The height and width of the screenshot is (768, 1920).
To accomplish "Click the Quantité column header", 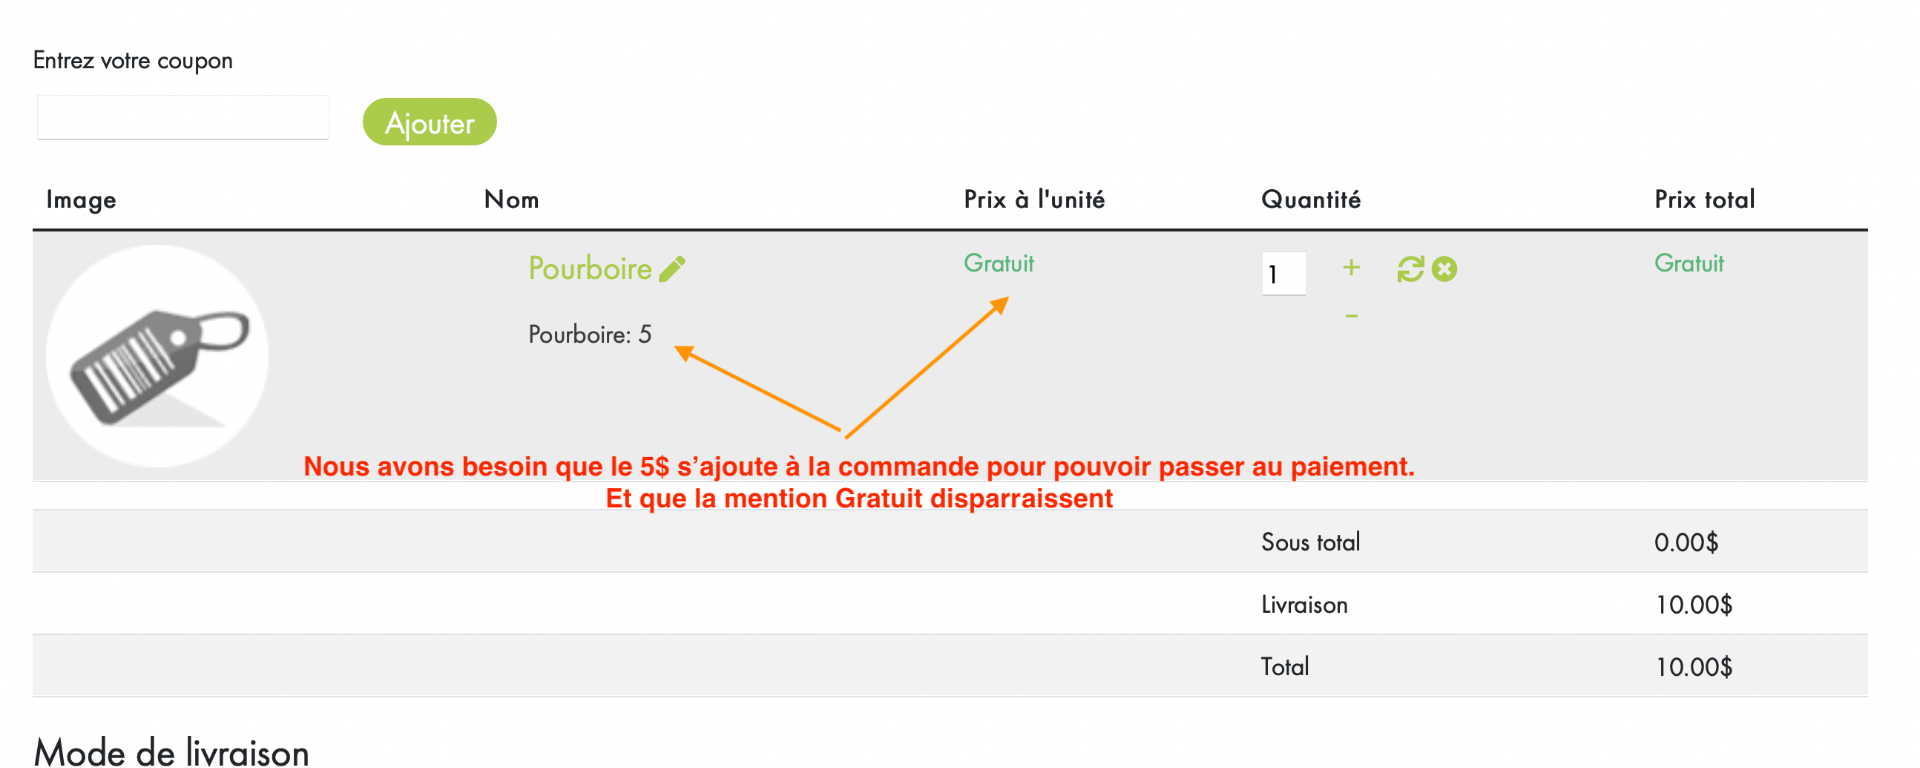I will click(1310, 200).
